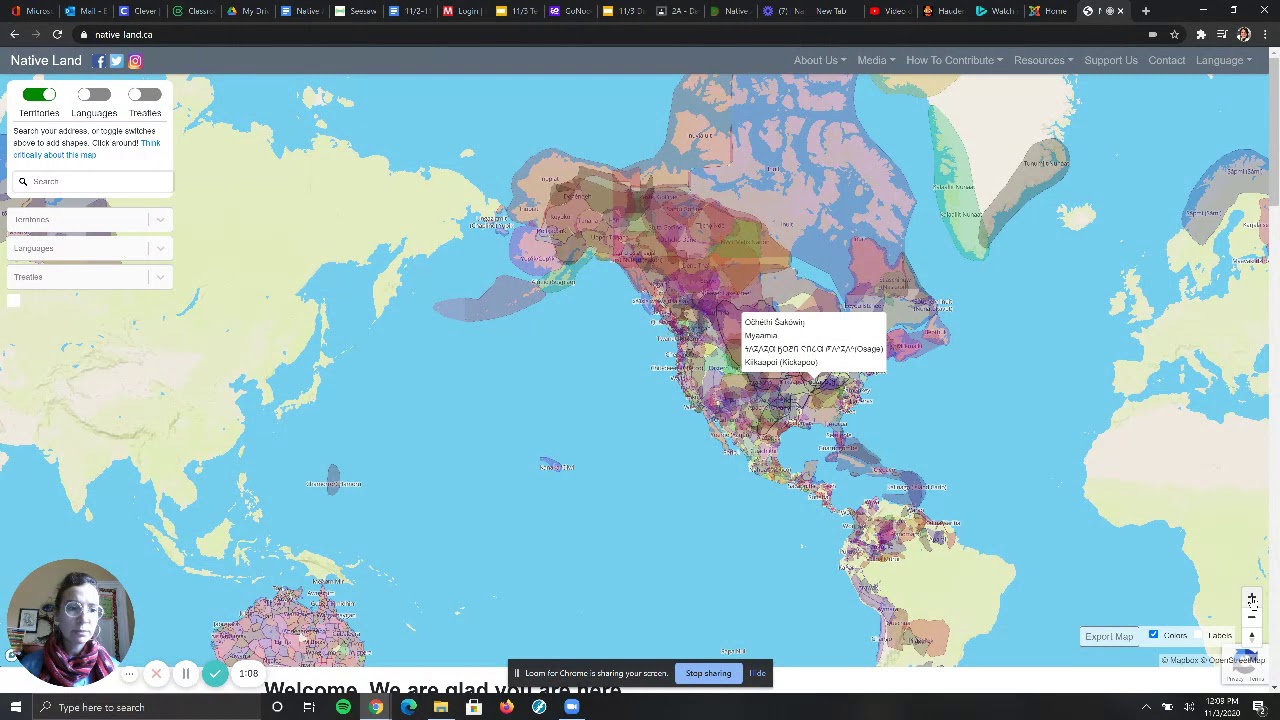The image size is (1280, 720).
Task: Click the Support Us link
Action: coord(1111,61)
